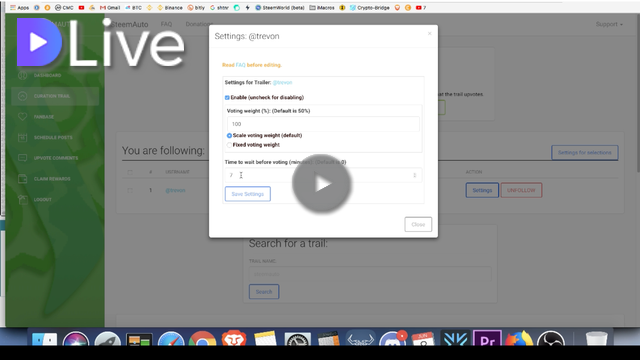
Task: Go to SteemAuto home link
Action: (x=129, y=24)
